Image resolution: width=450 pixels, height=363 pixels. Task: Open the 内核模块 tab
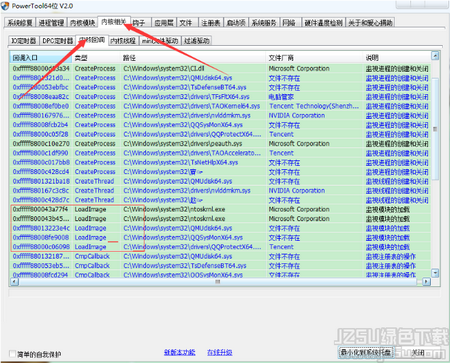pos(83,23)
